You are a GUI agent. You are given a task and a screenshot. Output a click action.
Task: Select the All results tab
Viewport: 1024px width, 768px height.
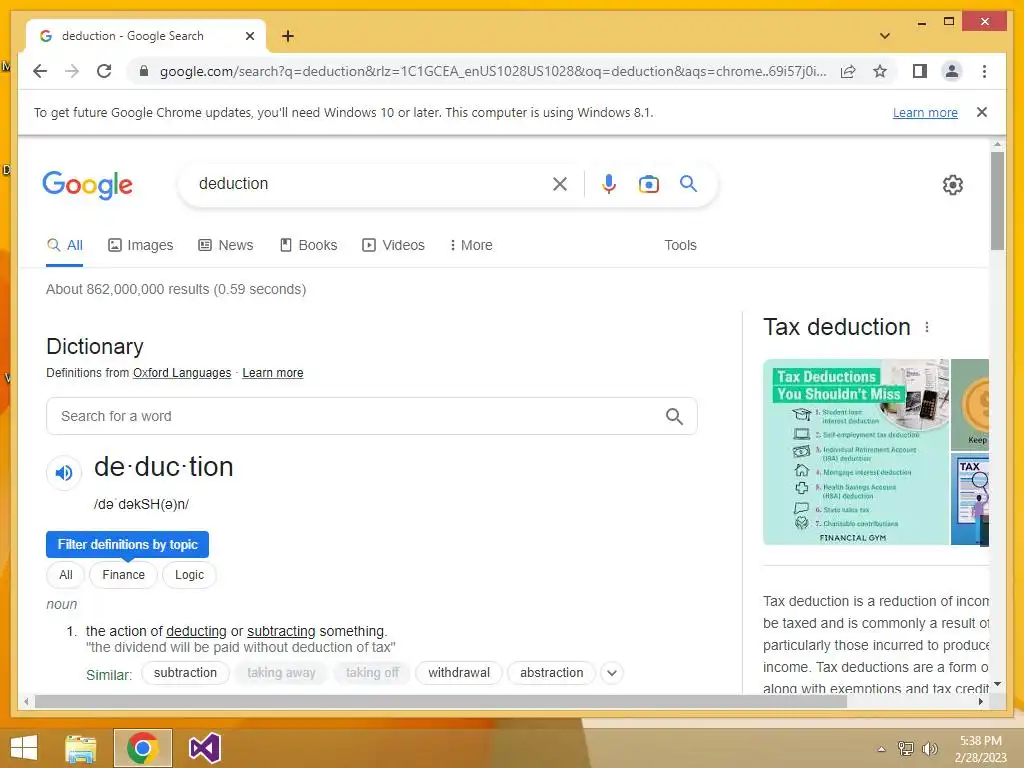(65, 246)
